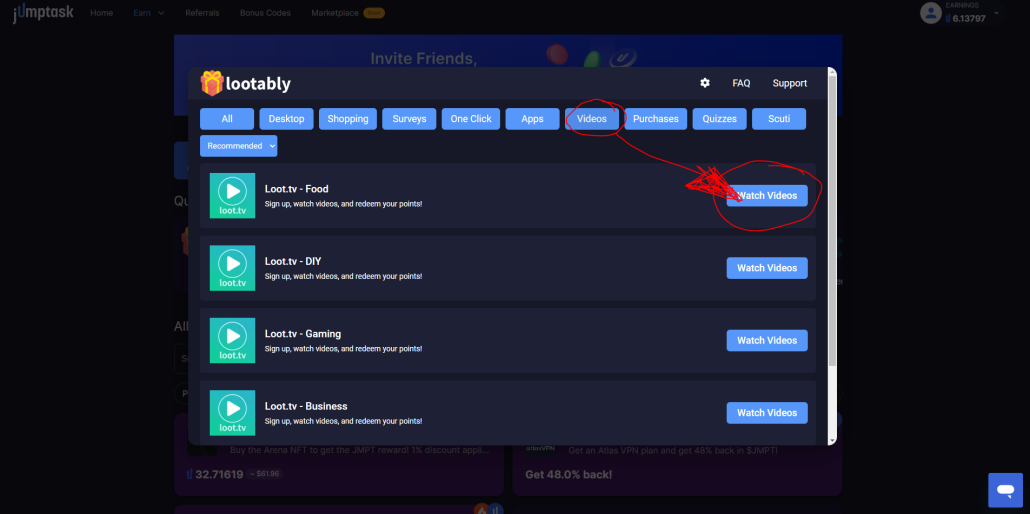
Task: Open the Lootably Support link
Action: pos(790,83)
